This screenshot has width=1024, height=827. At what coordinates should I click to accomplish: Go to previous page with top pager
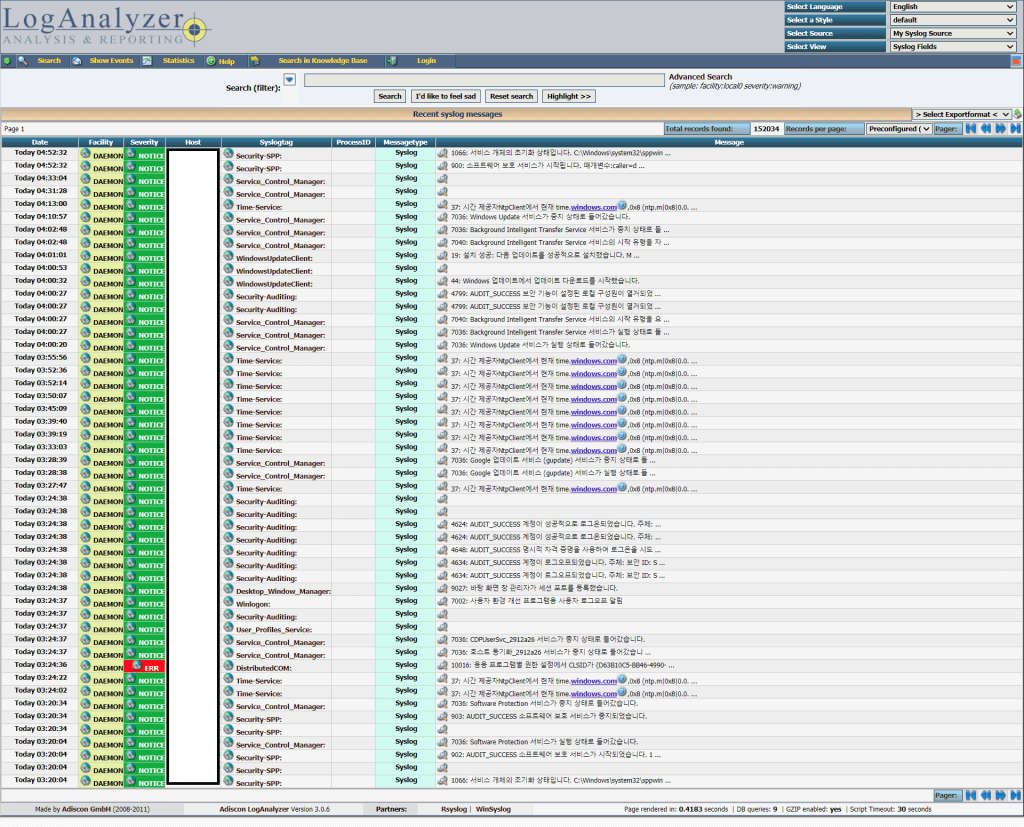click(x=986, y=129)
